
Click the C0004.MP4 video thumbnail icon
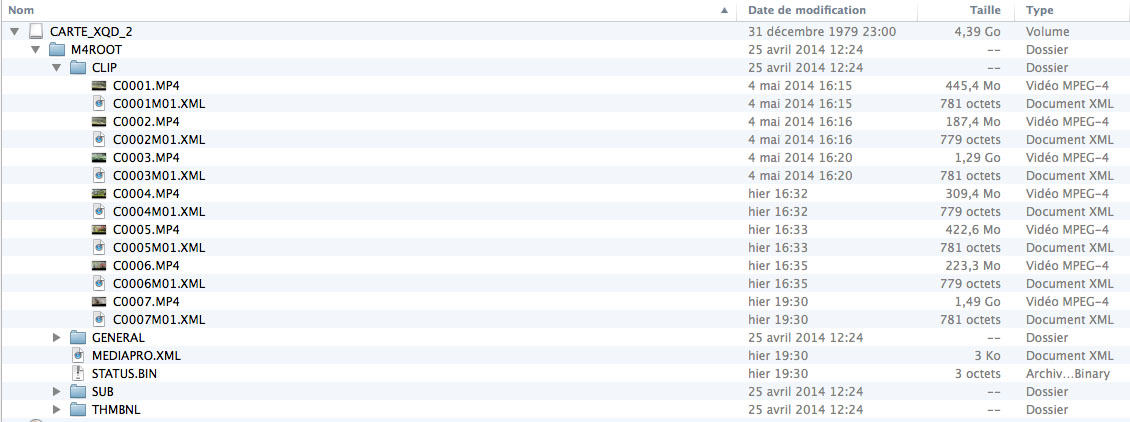pyautogui.click(x=99, y=194)
